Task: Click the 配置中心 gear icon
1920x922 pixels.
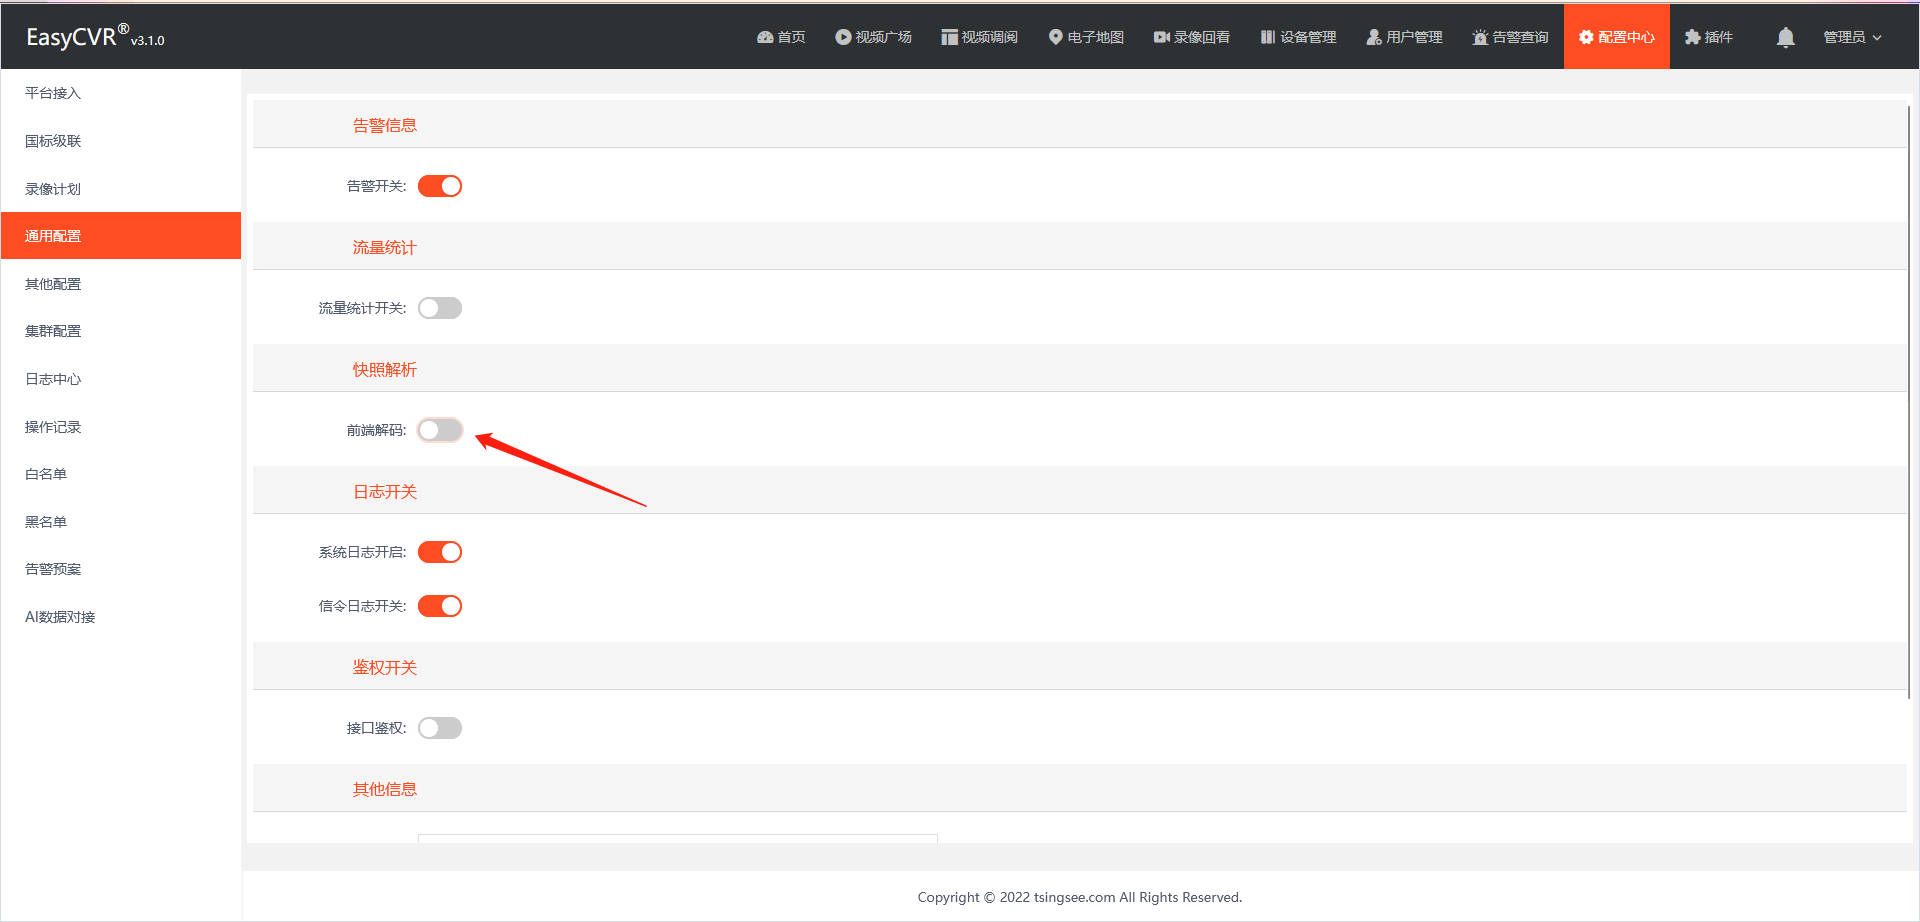Action: (x=1586, y=37)
